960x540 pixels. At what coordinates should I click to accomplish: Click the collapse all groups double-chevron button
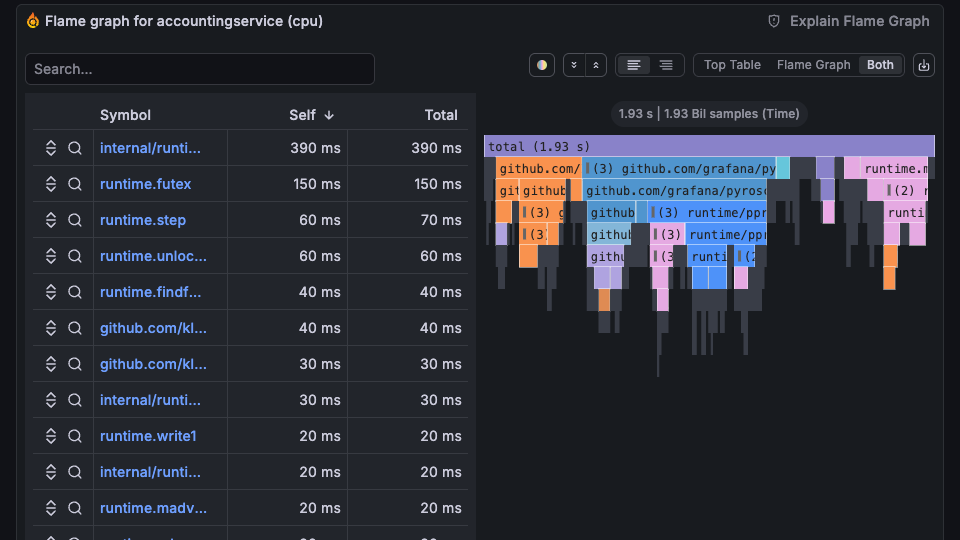[x=574, y=65]
